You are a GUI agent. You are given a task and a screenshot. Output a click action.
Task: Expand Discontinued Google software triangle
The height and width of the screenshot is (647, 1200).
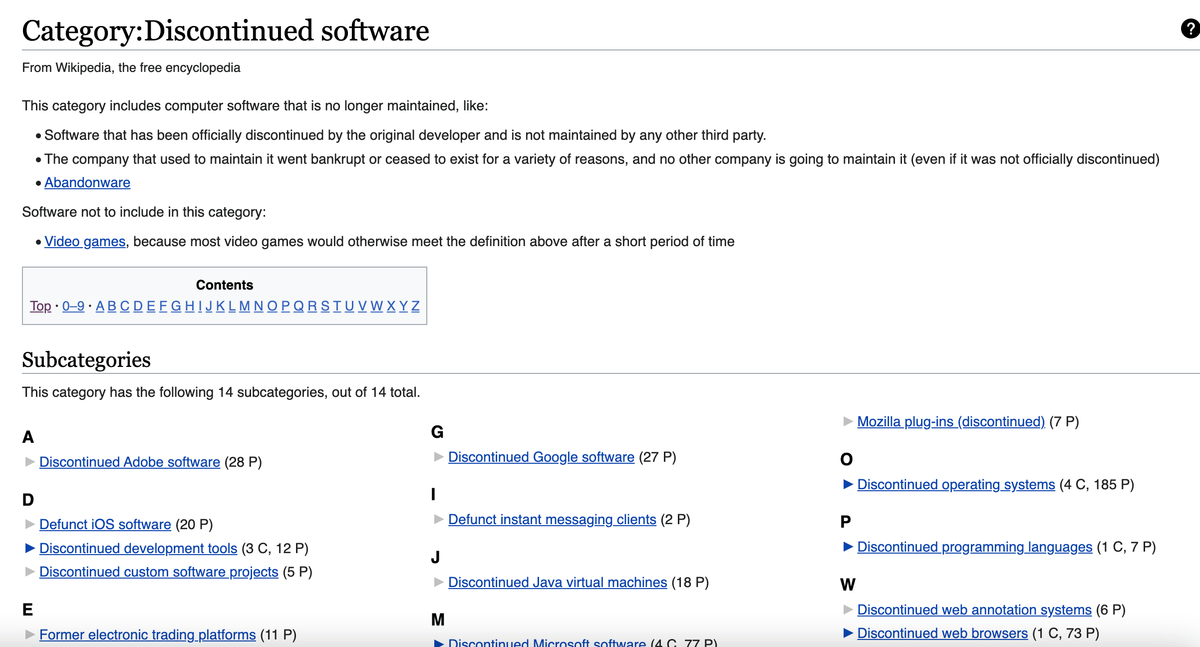pos(438,457)
